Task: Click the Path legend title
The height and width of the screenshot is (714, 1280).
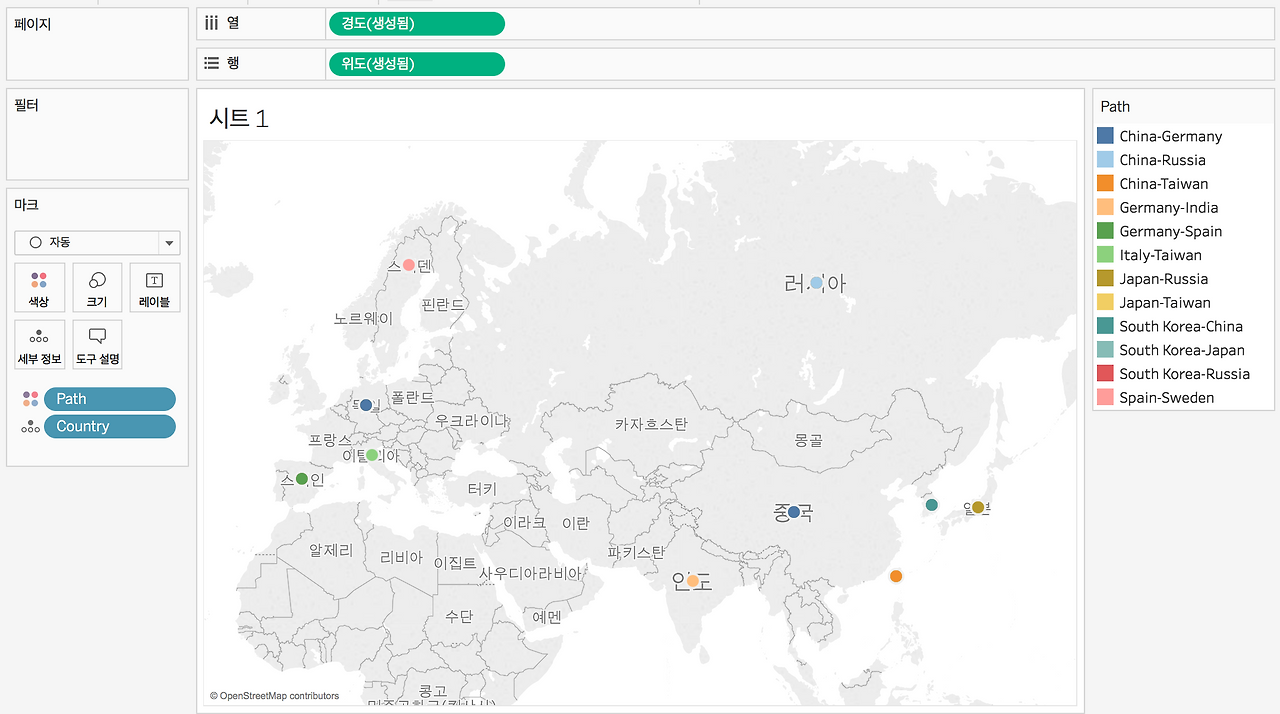Action: point(1115,106)
